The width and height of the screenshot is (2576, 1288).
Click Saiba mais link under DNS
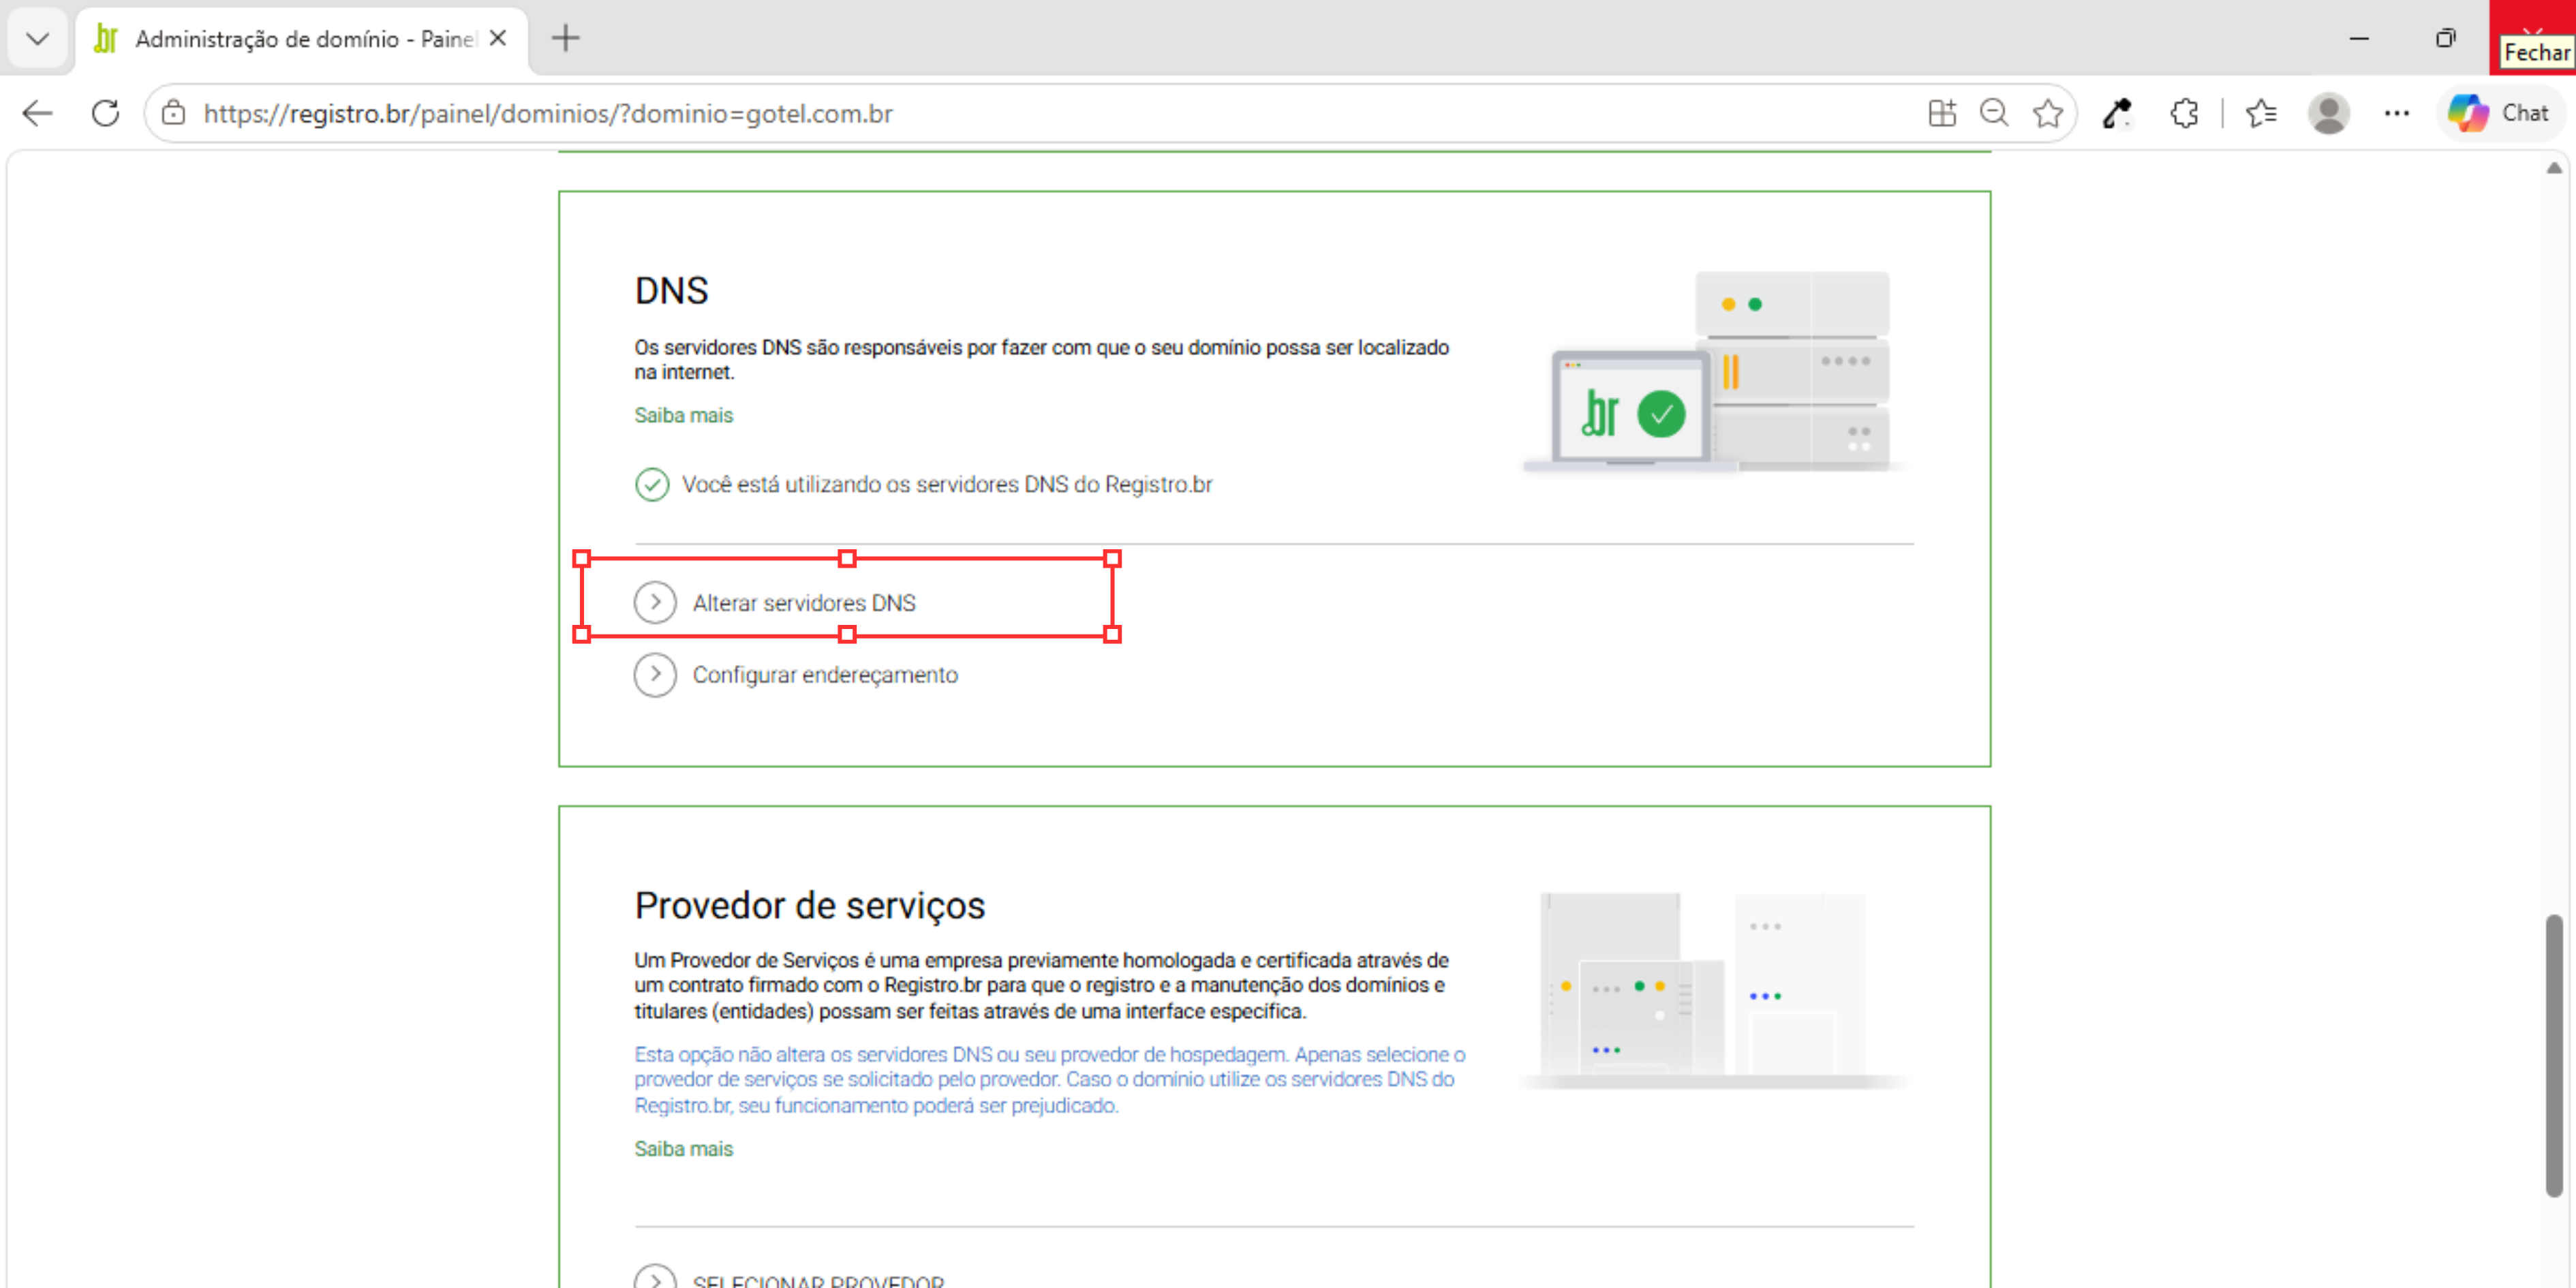(684, 415)
